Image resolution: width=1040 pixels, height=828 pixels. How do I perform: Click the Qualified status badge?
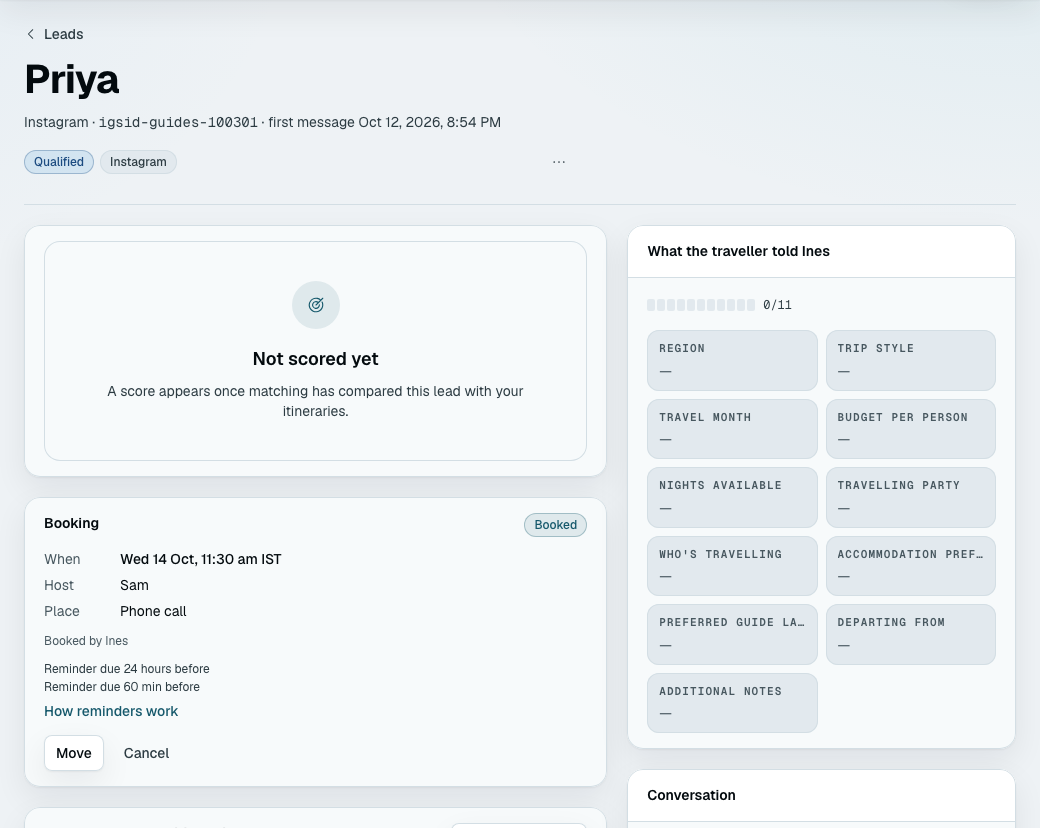point(59,162)
